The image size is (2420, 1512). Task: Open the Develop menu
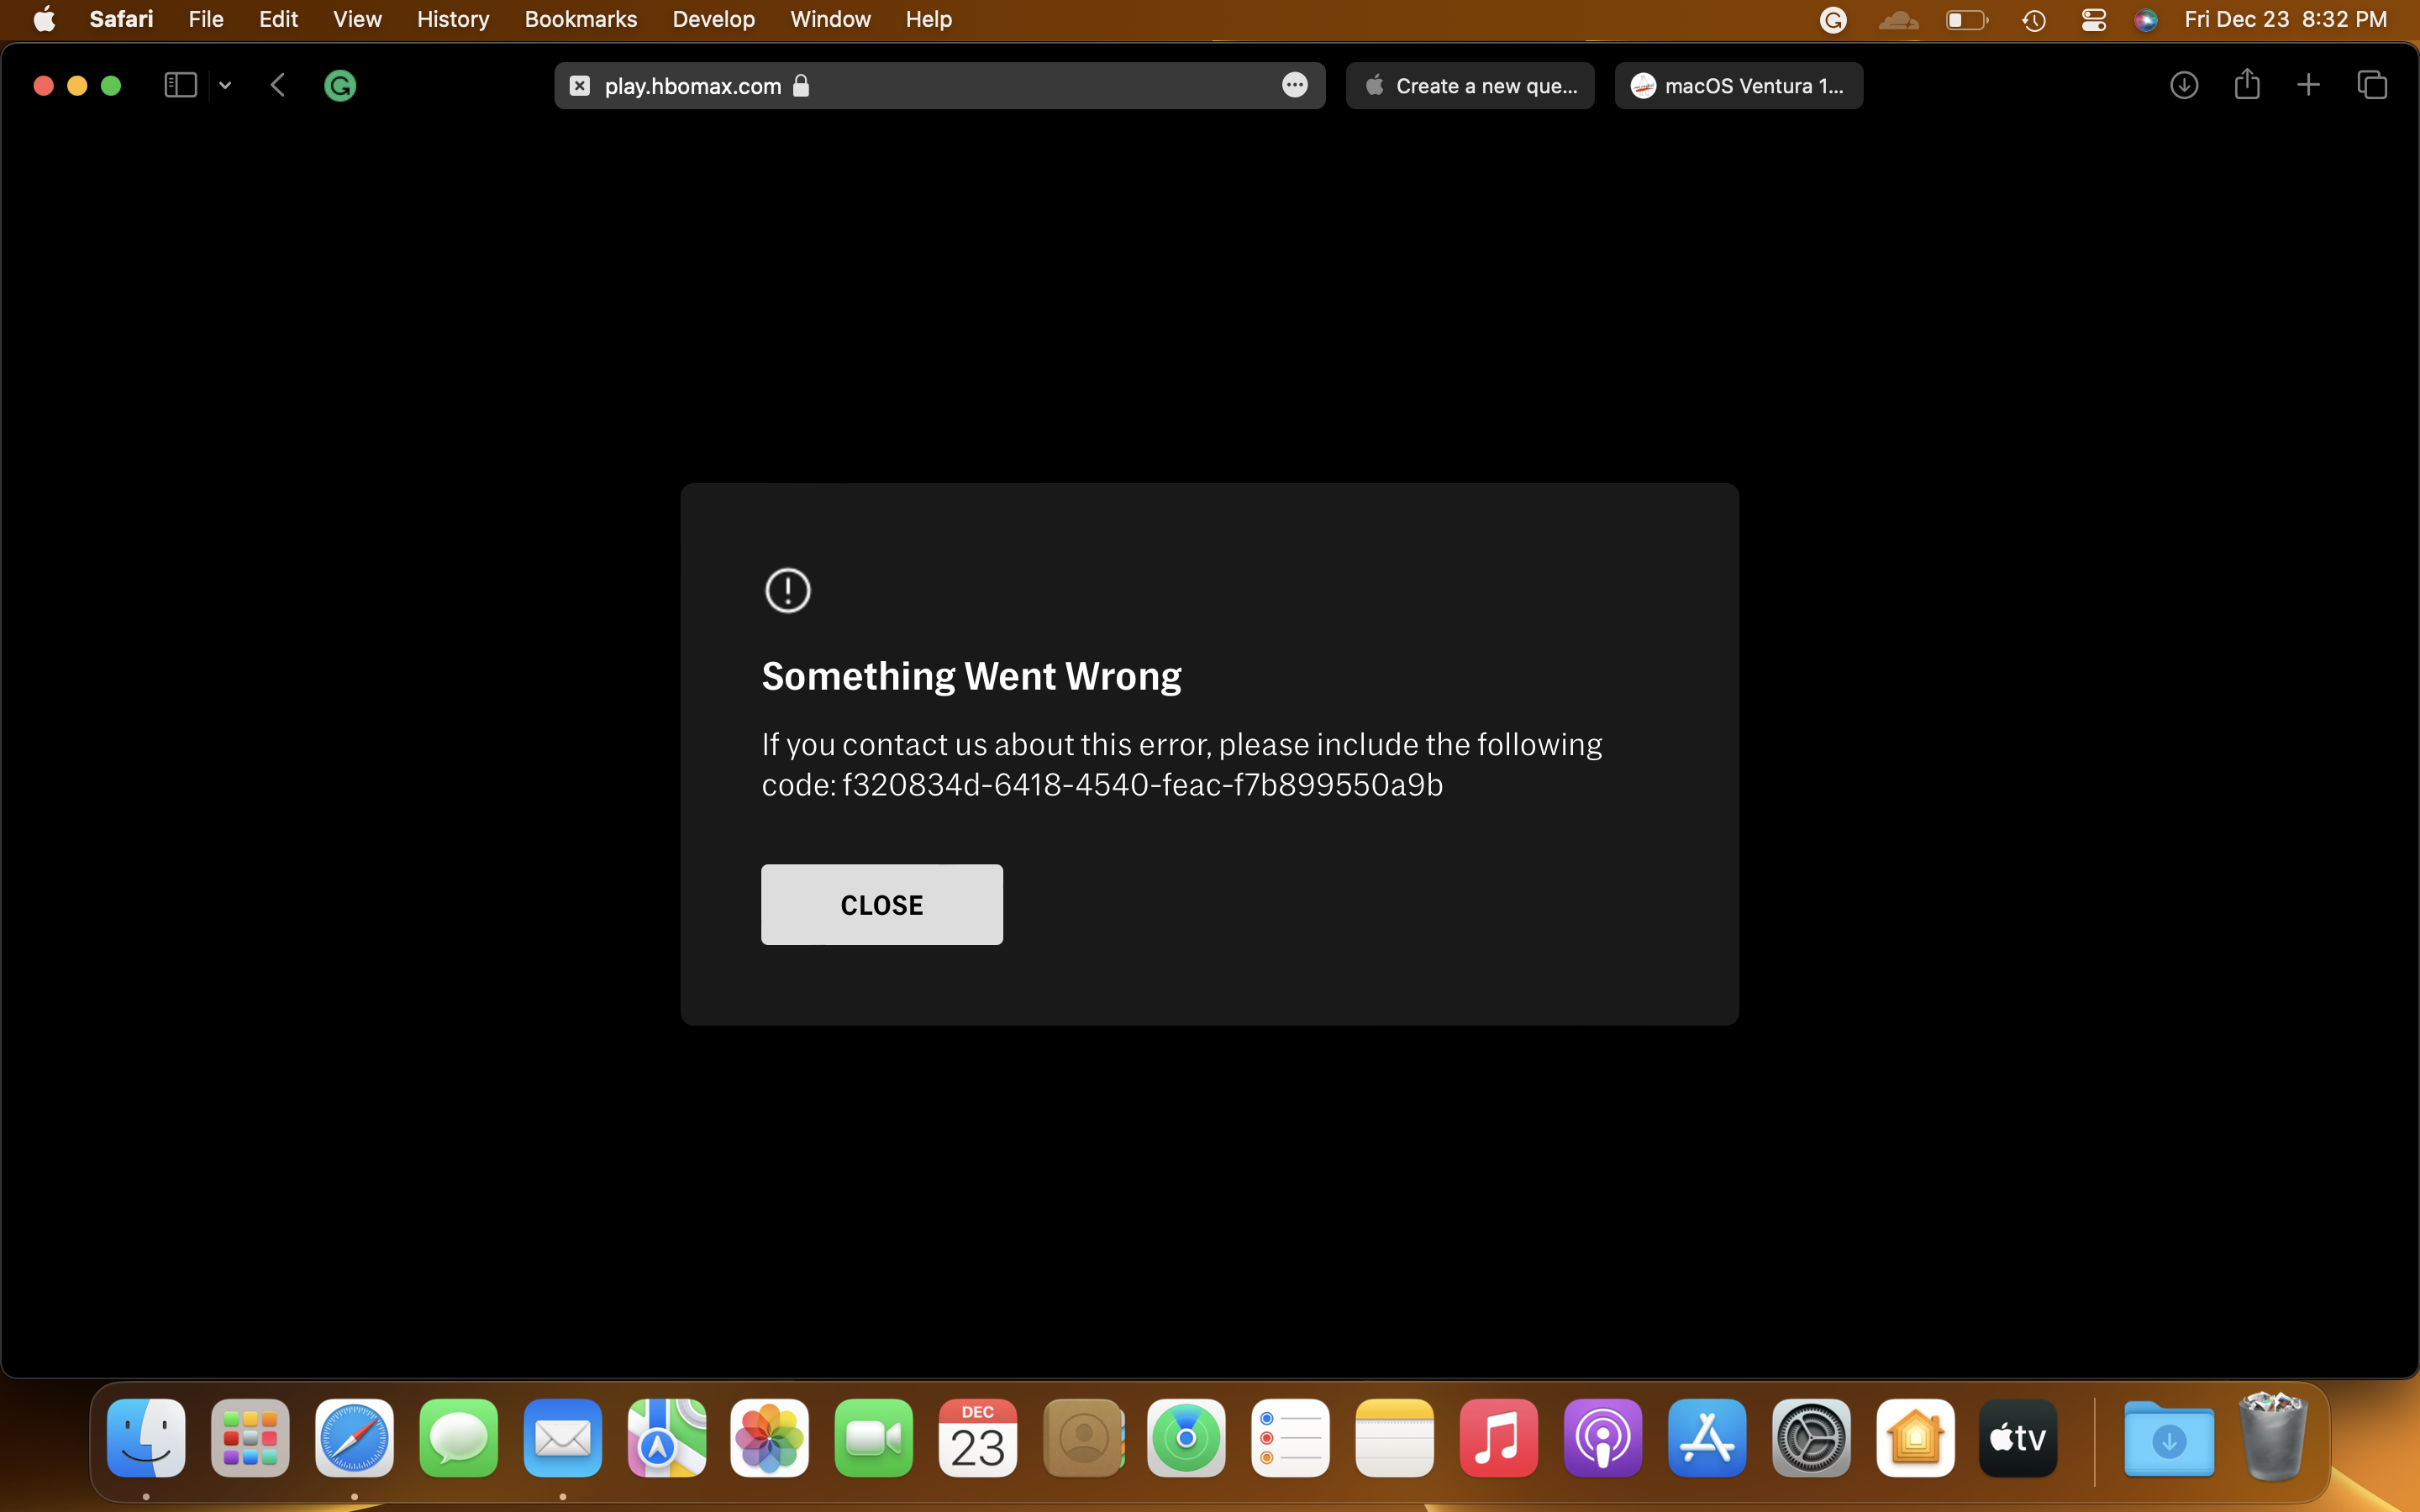coord(713,19)
